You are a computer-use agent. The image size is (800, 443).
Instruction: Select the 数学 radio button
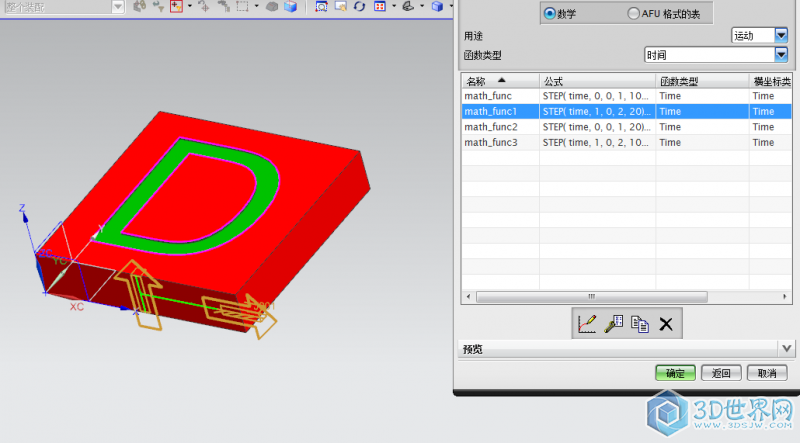(549, 14)
